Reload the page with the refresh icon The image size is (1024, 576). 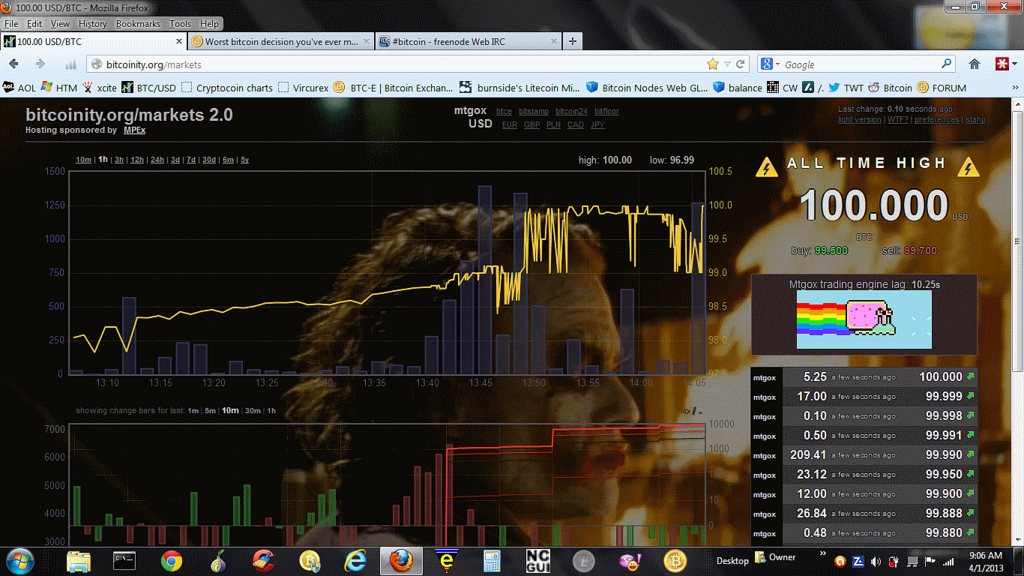tap(741, 64)
